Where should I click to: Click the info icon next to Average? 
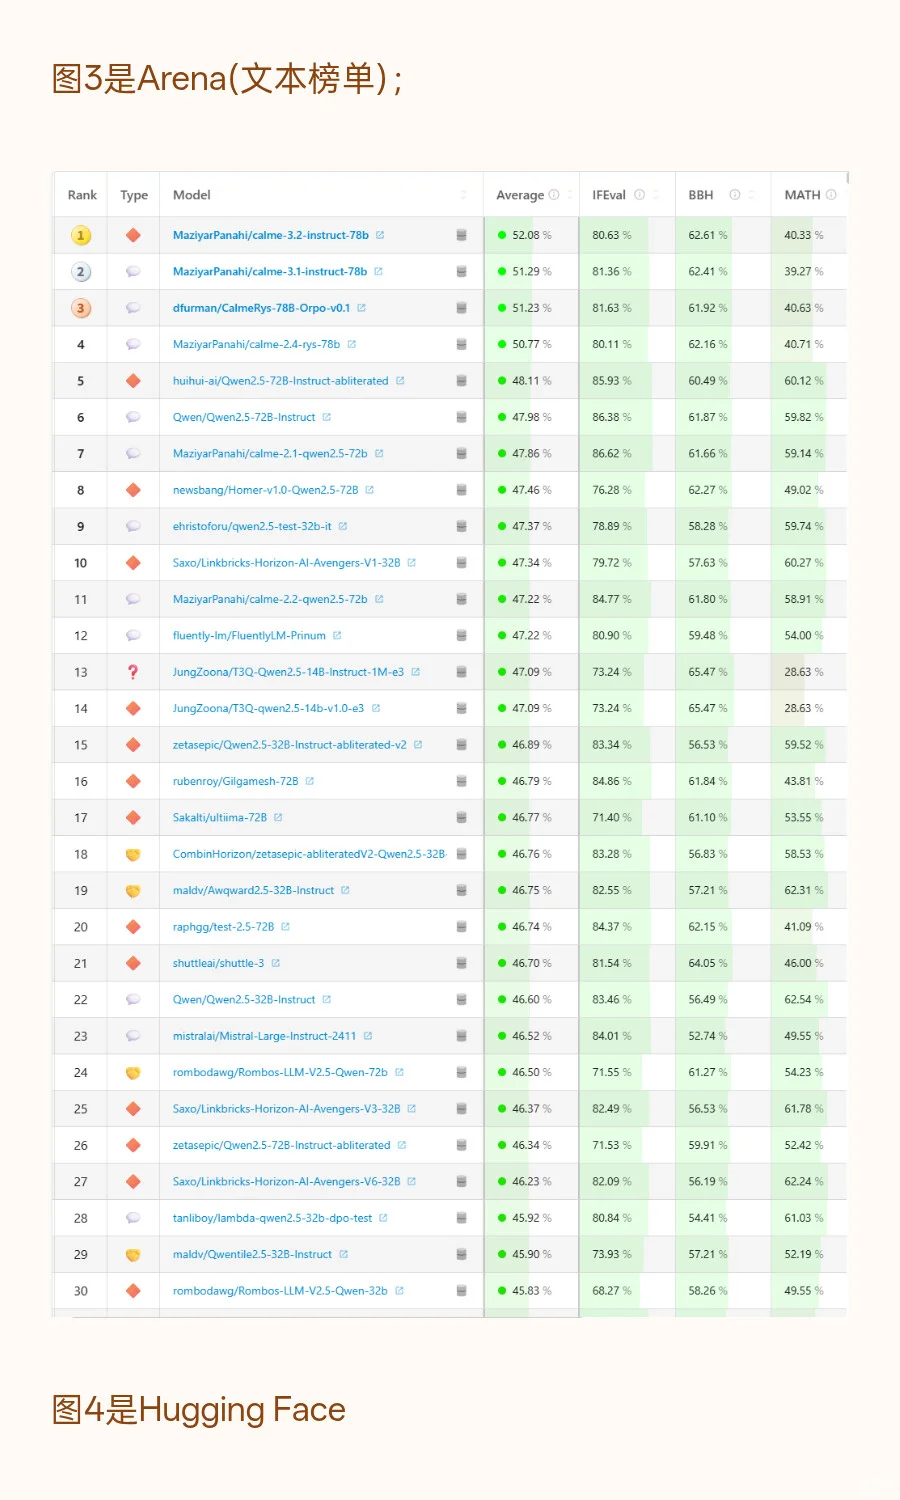[554, 195]
